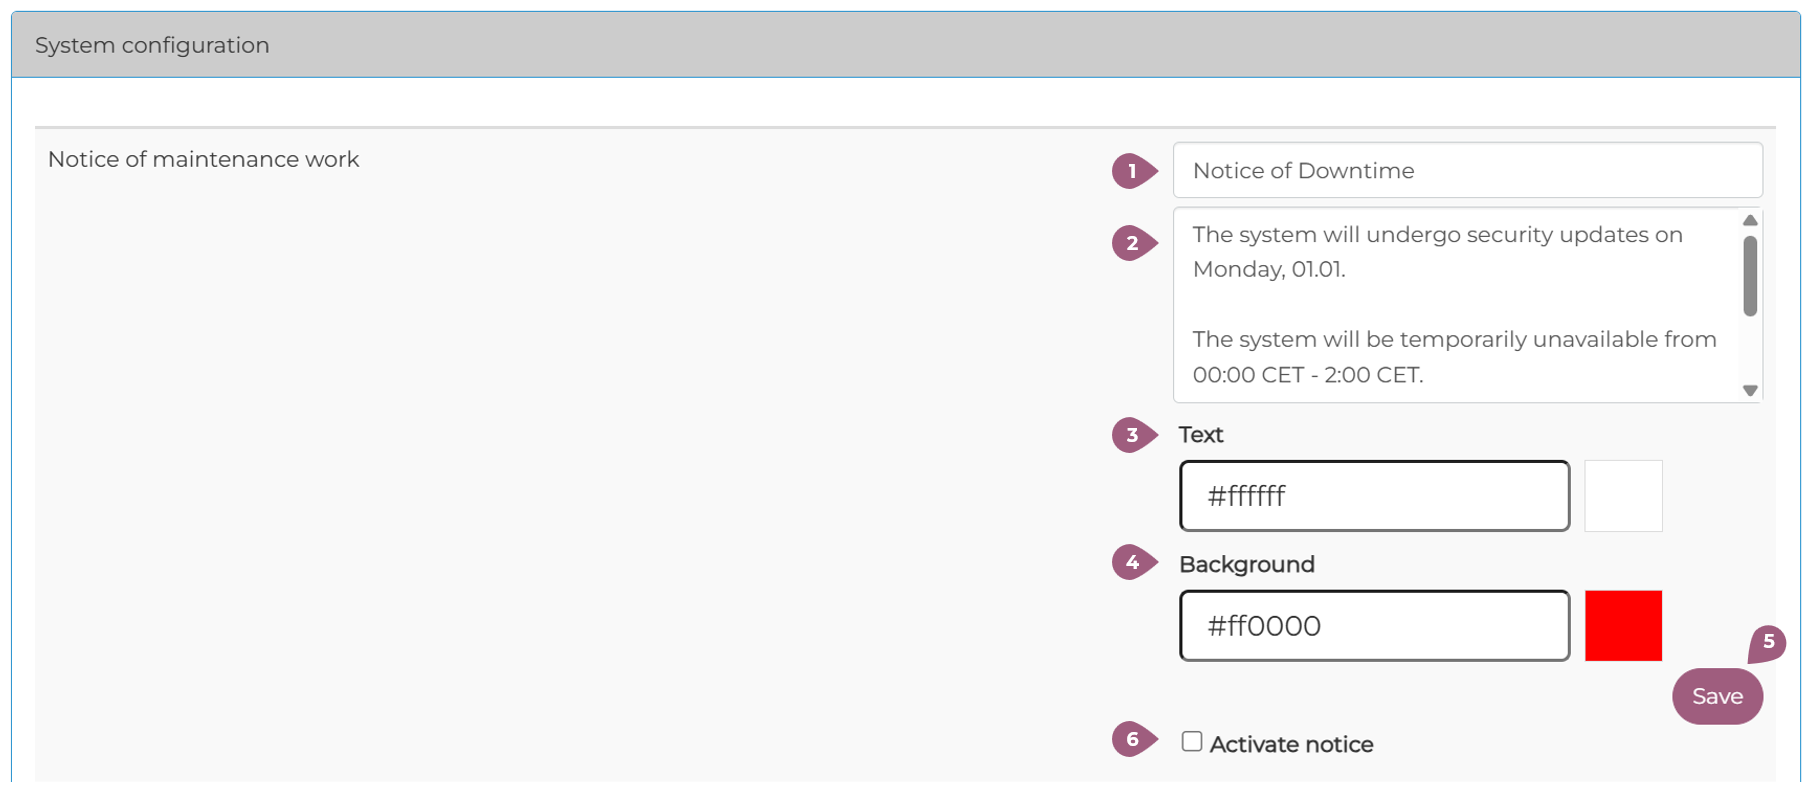Viewport: 1809px width, 791px height.
Task: Click the Notice of maintenance work label
Action: (203, 159)
